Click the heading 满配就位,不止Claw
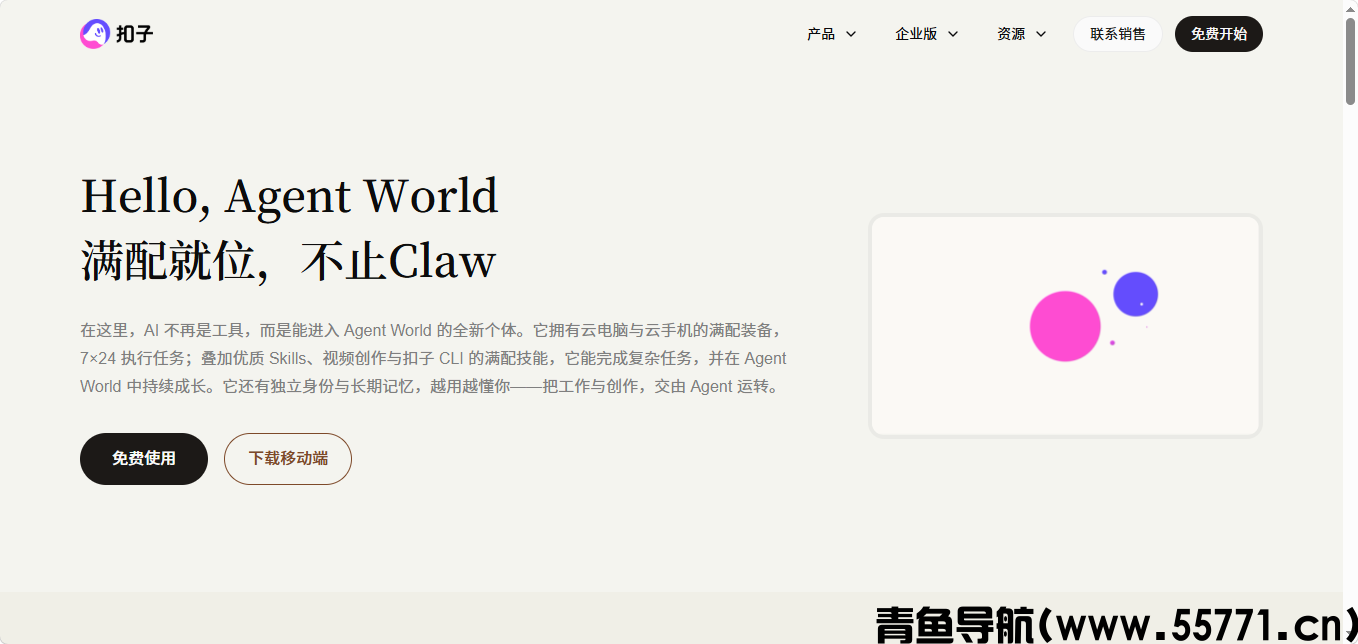 point(288,262)
